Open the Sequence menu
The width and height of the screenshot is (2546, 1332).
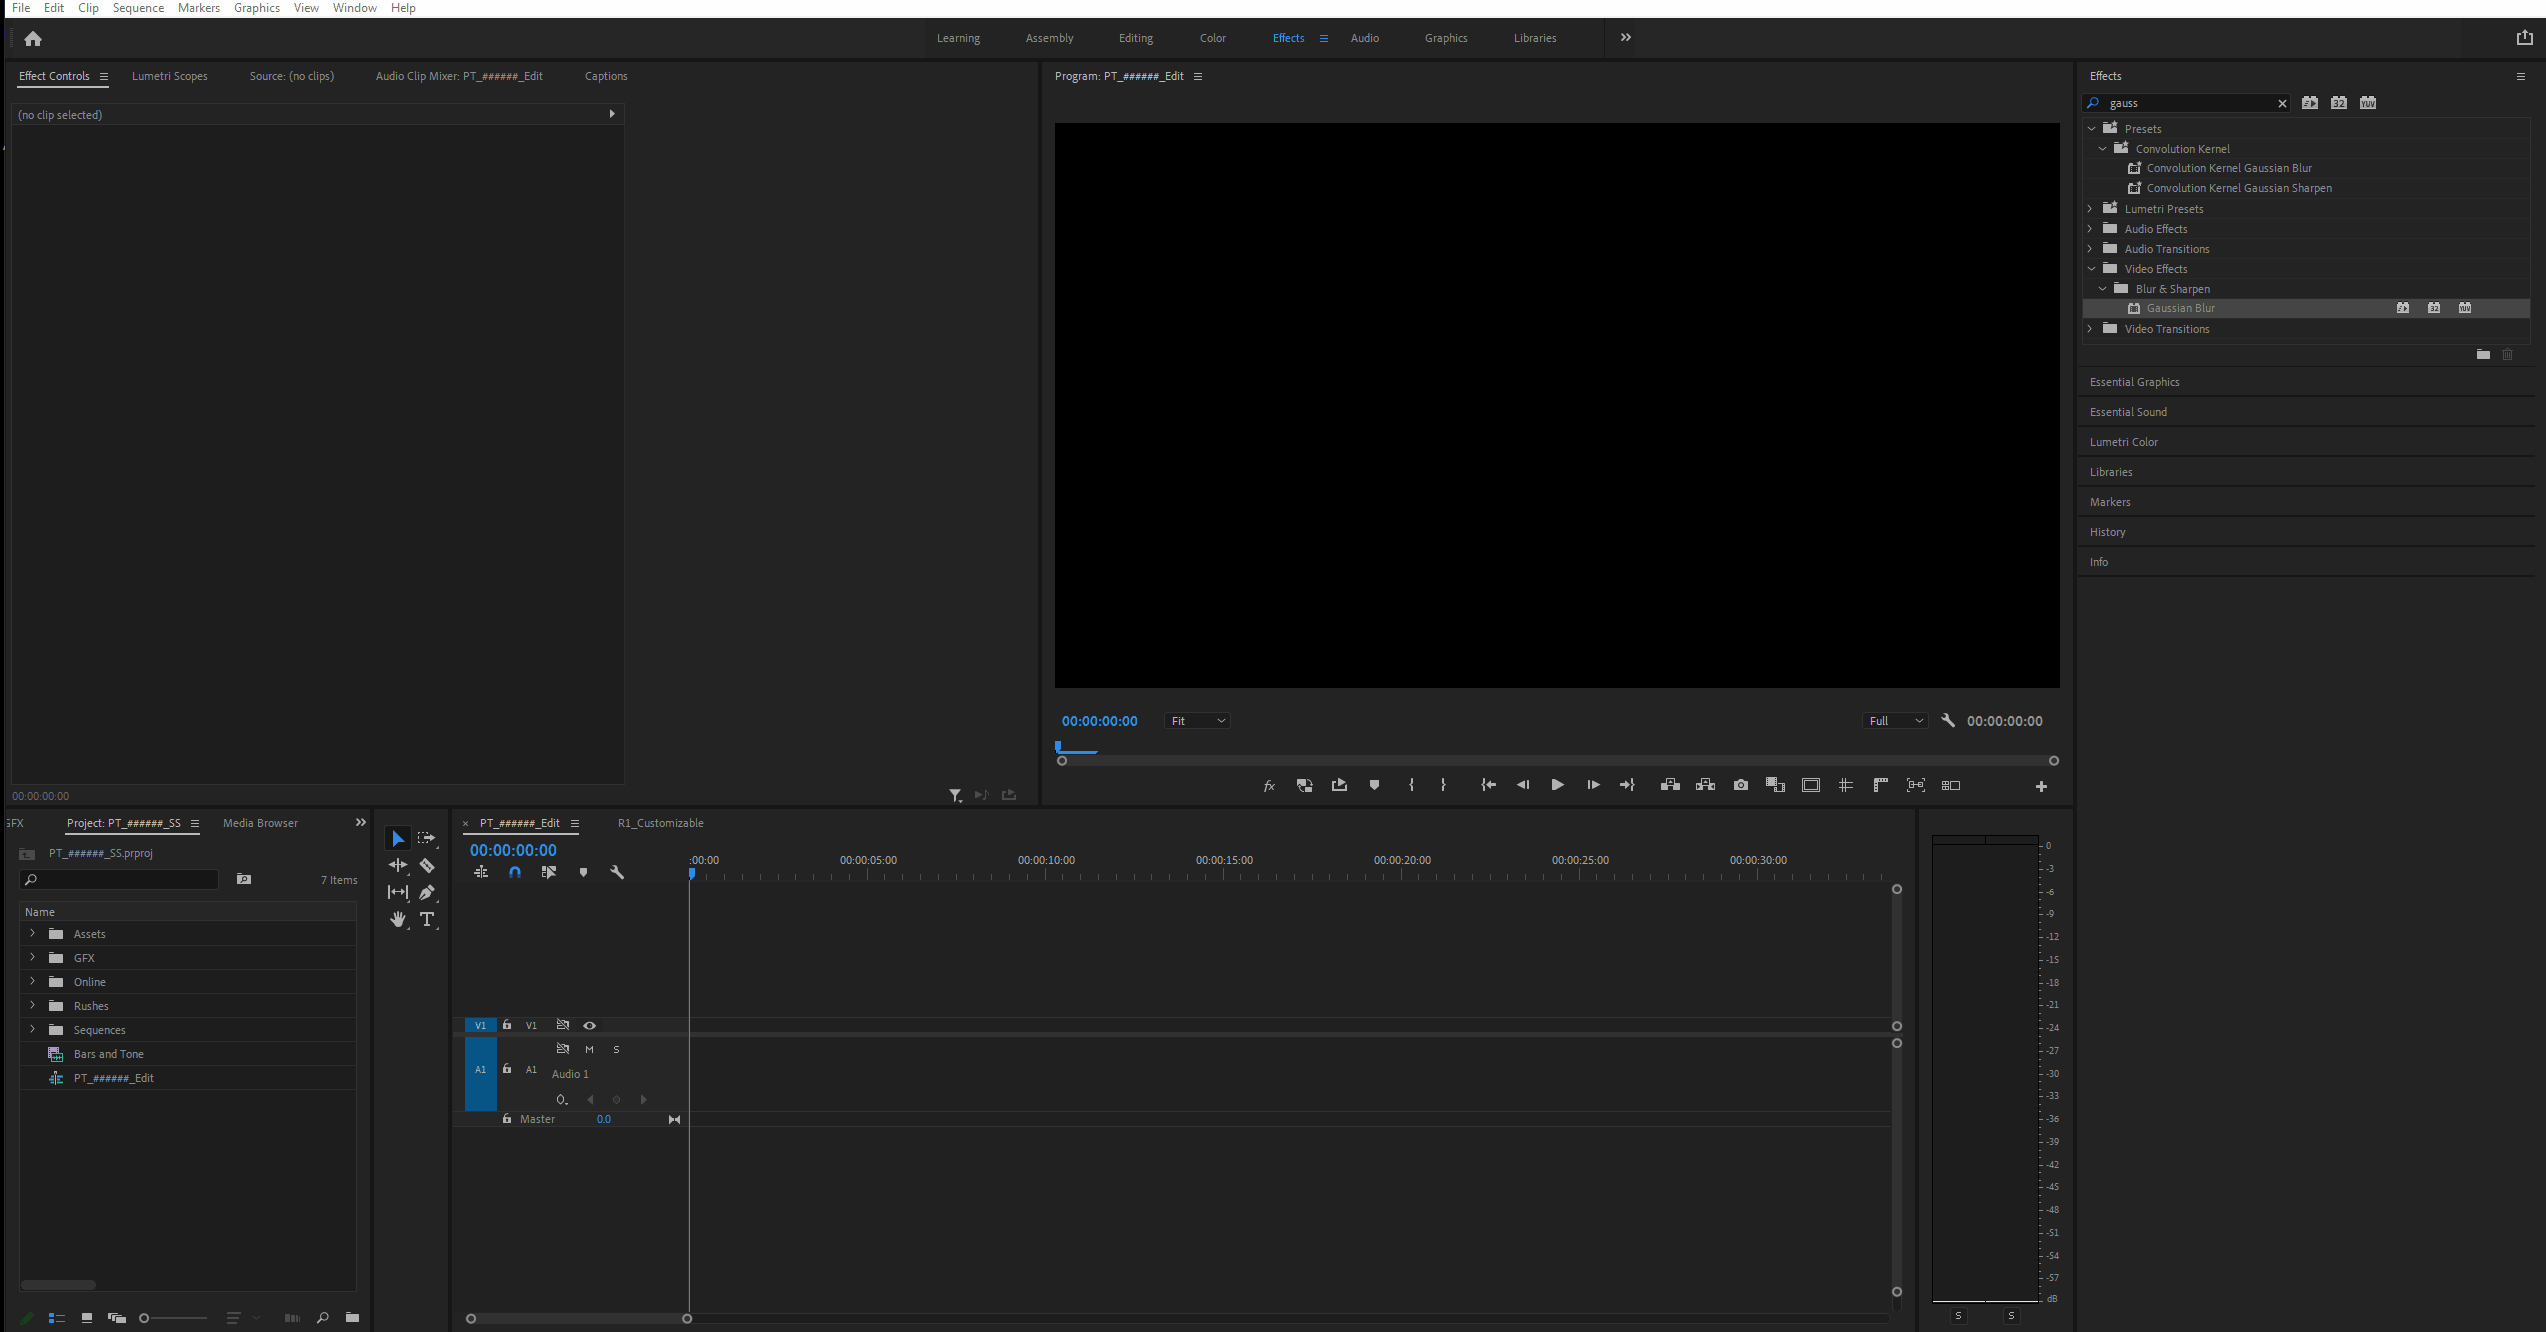pos(138,8)
